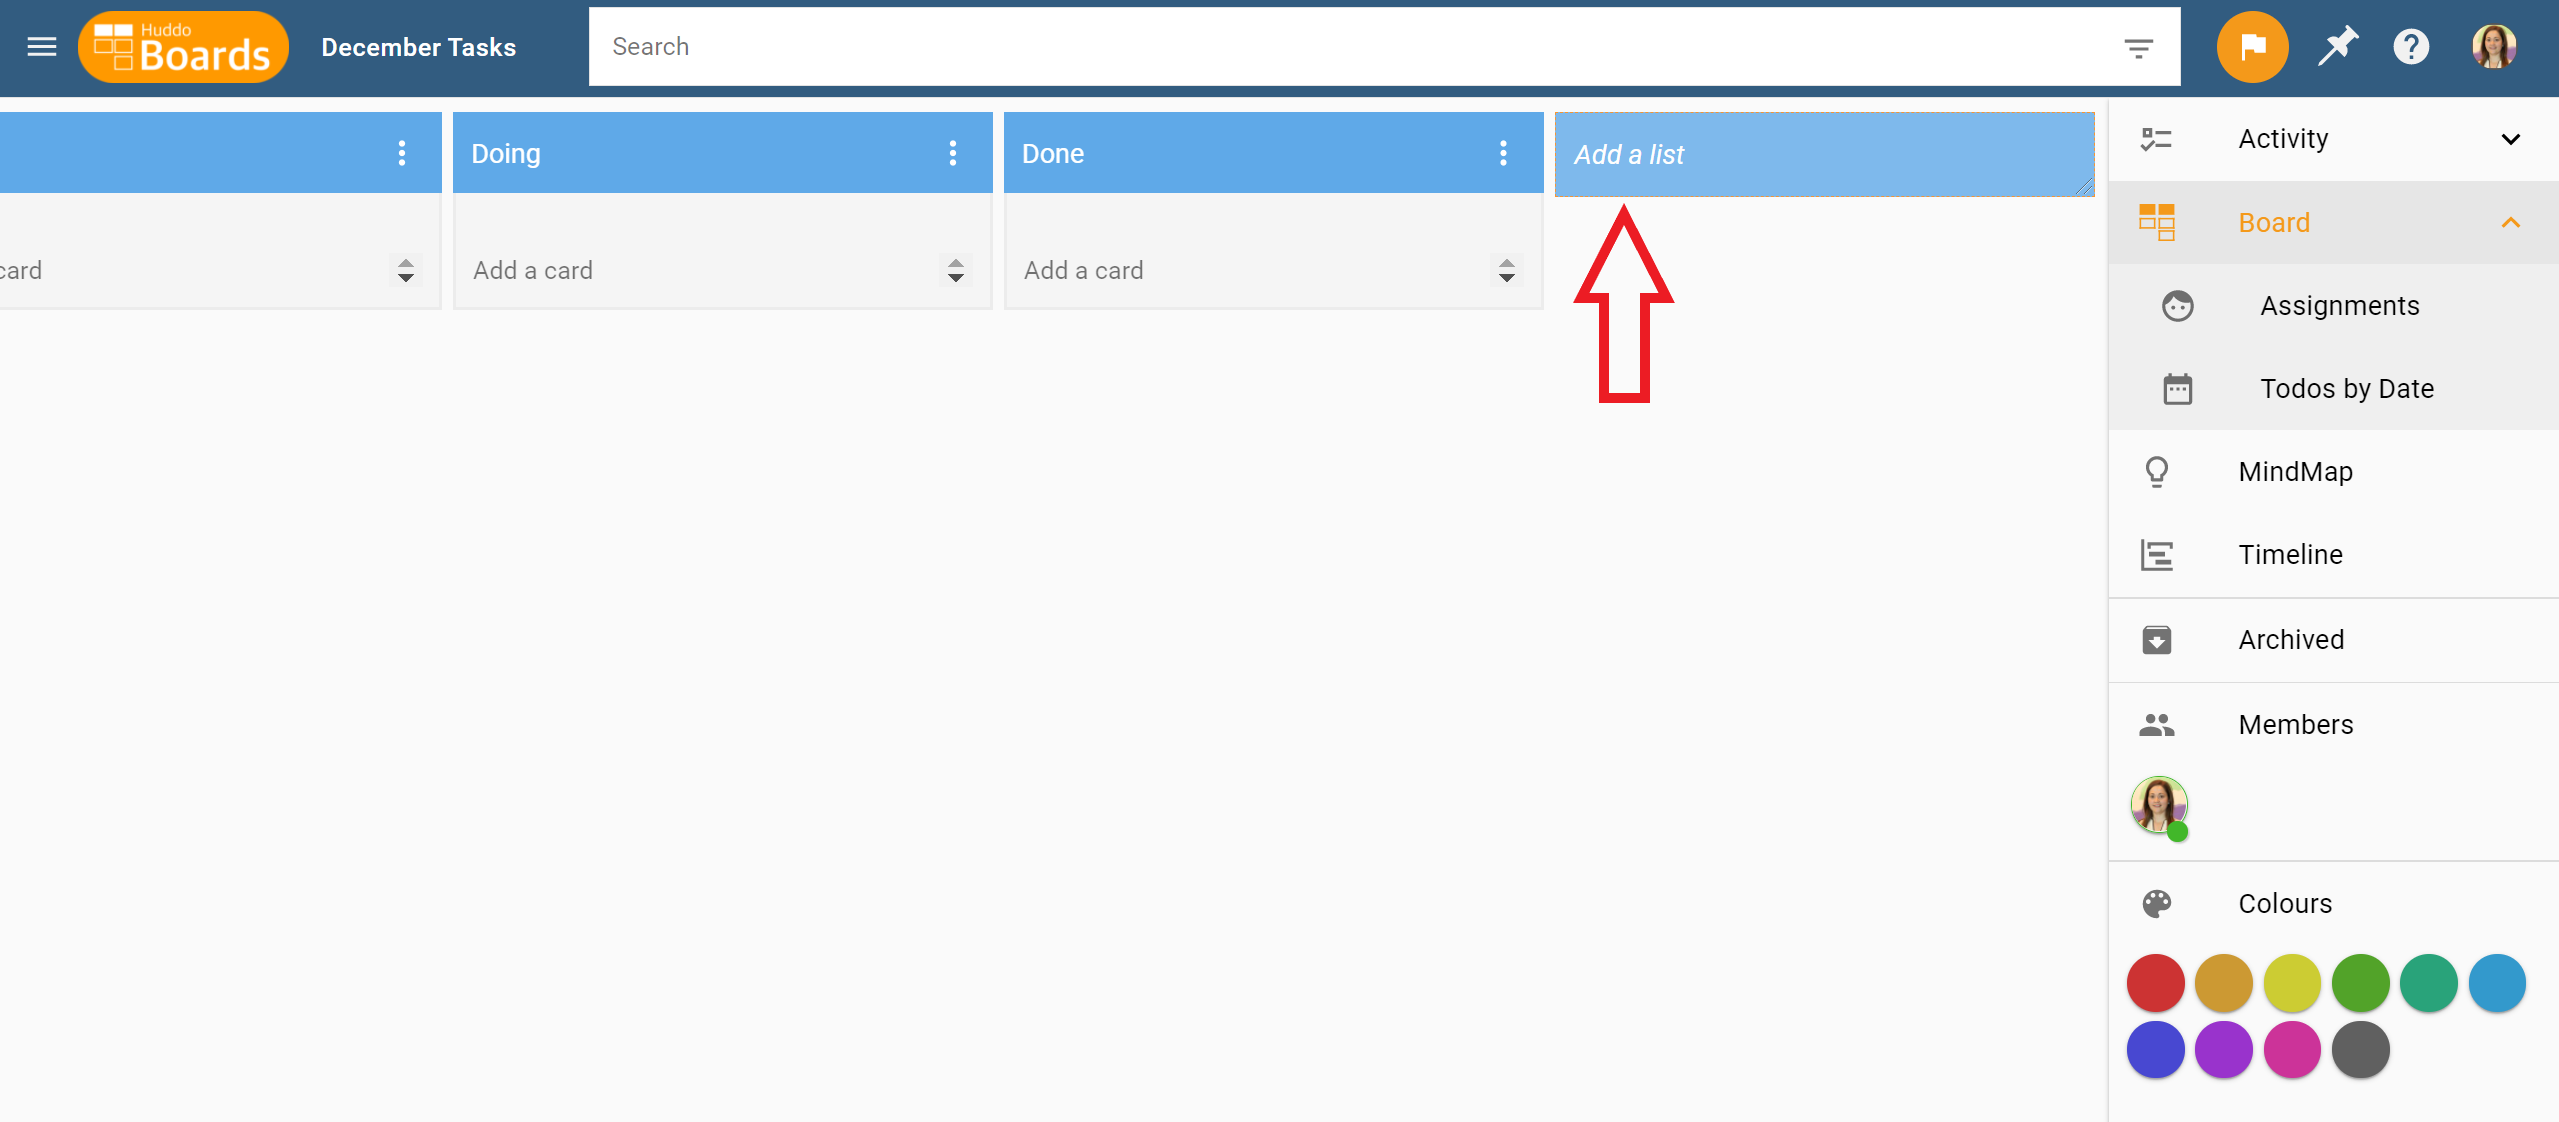Expand the Done list options menu

pos(1501,154)
